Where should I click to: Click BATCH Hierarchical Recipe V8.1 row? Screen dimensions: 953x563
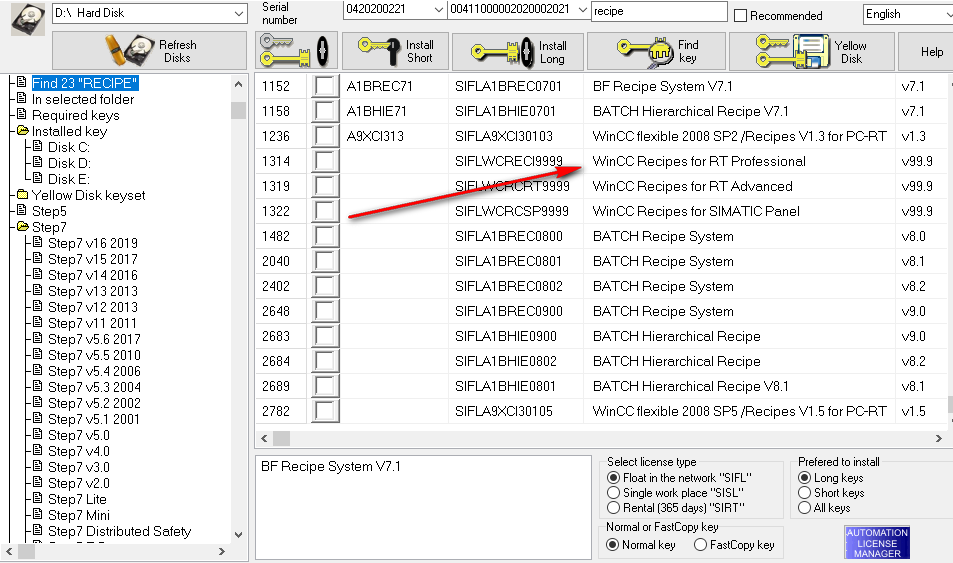pos(690,386)
